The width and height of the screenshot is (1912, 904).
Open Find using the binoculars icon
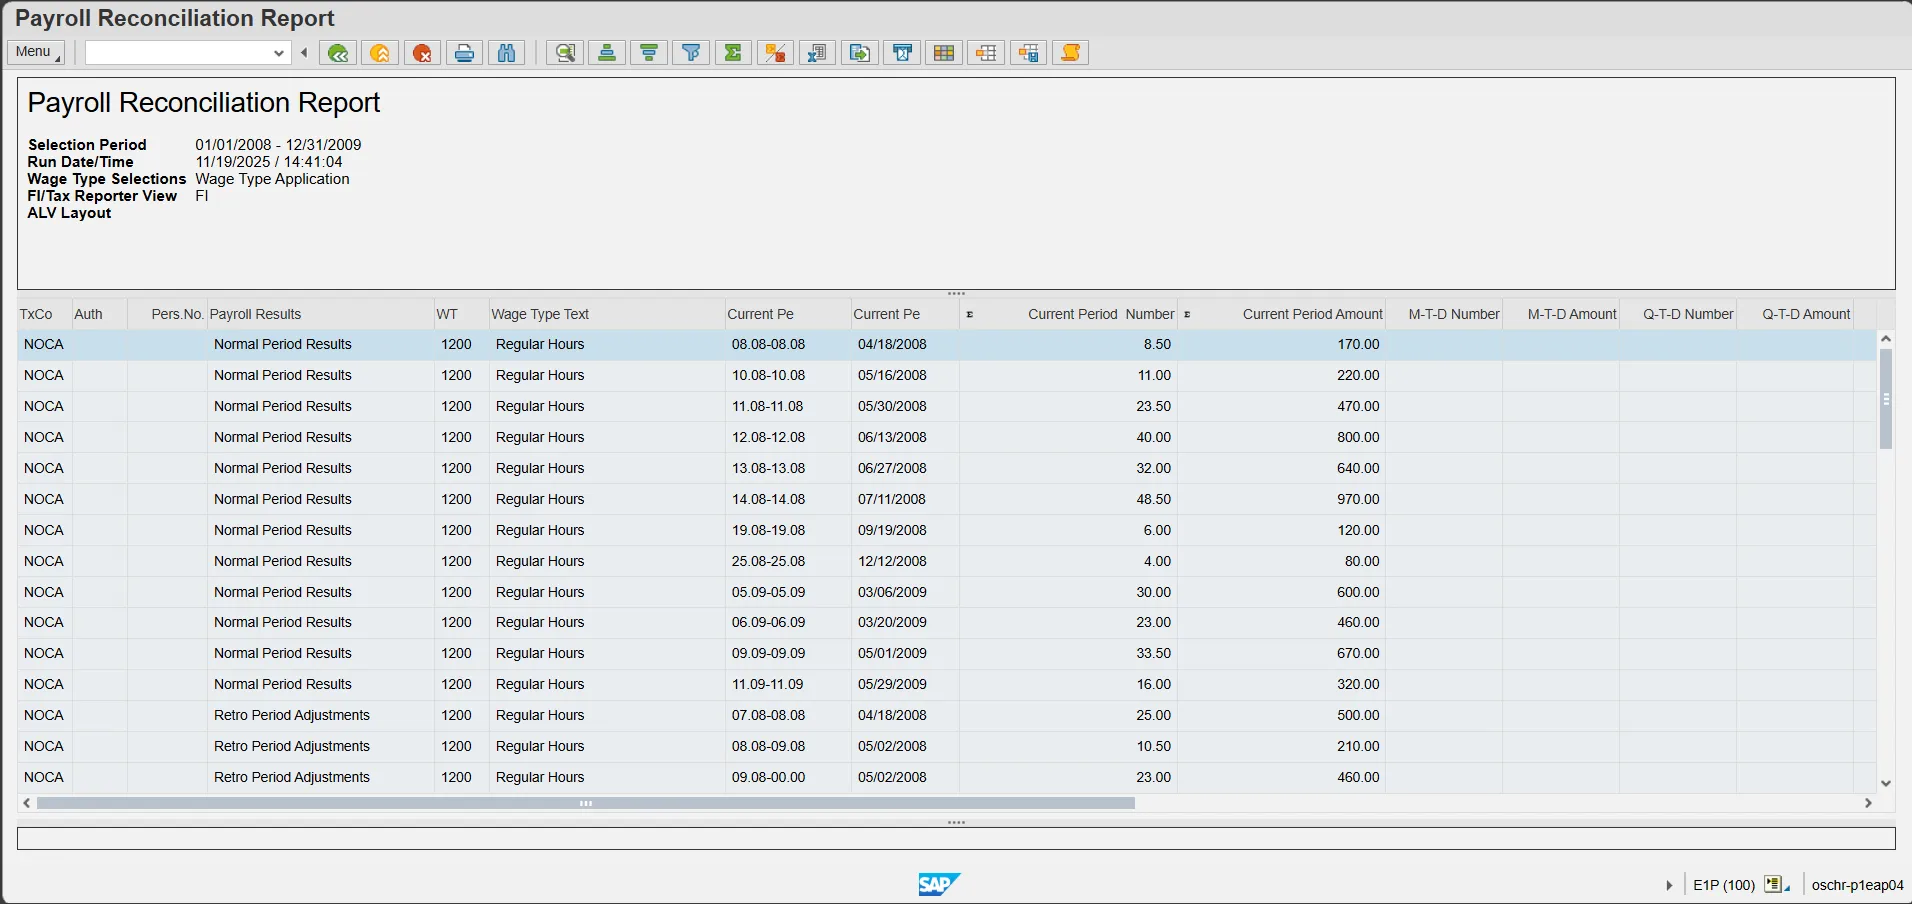point(507,53)
